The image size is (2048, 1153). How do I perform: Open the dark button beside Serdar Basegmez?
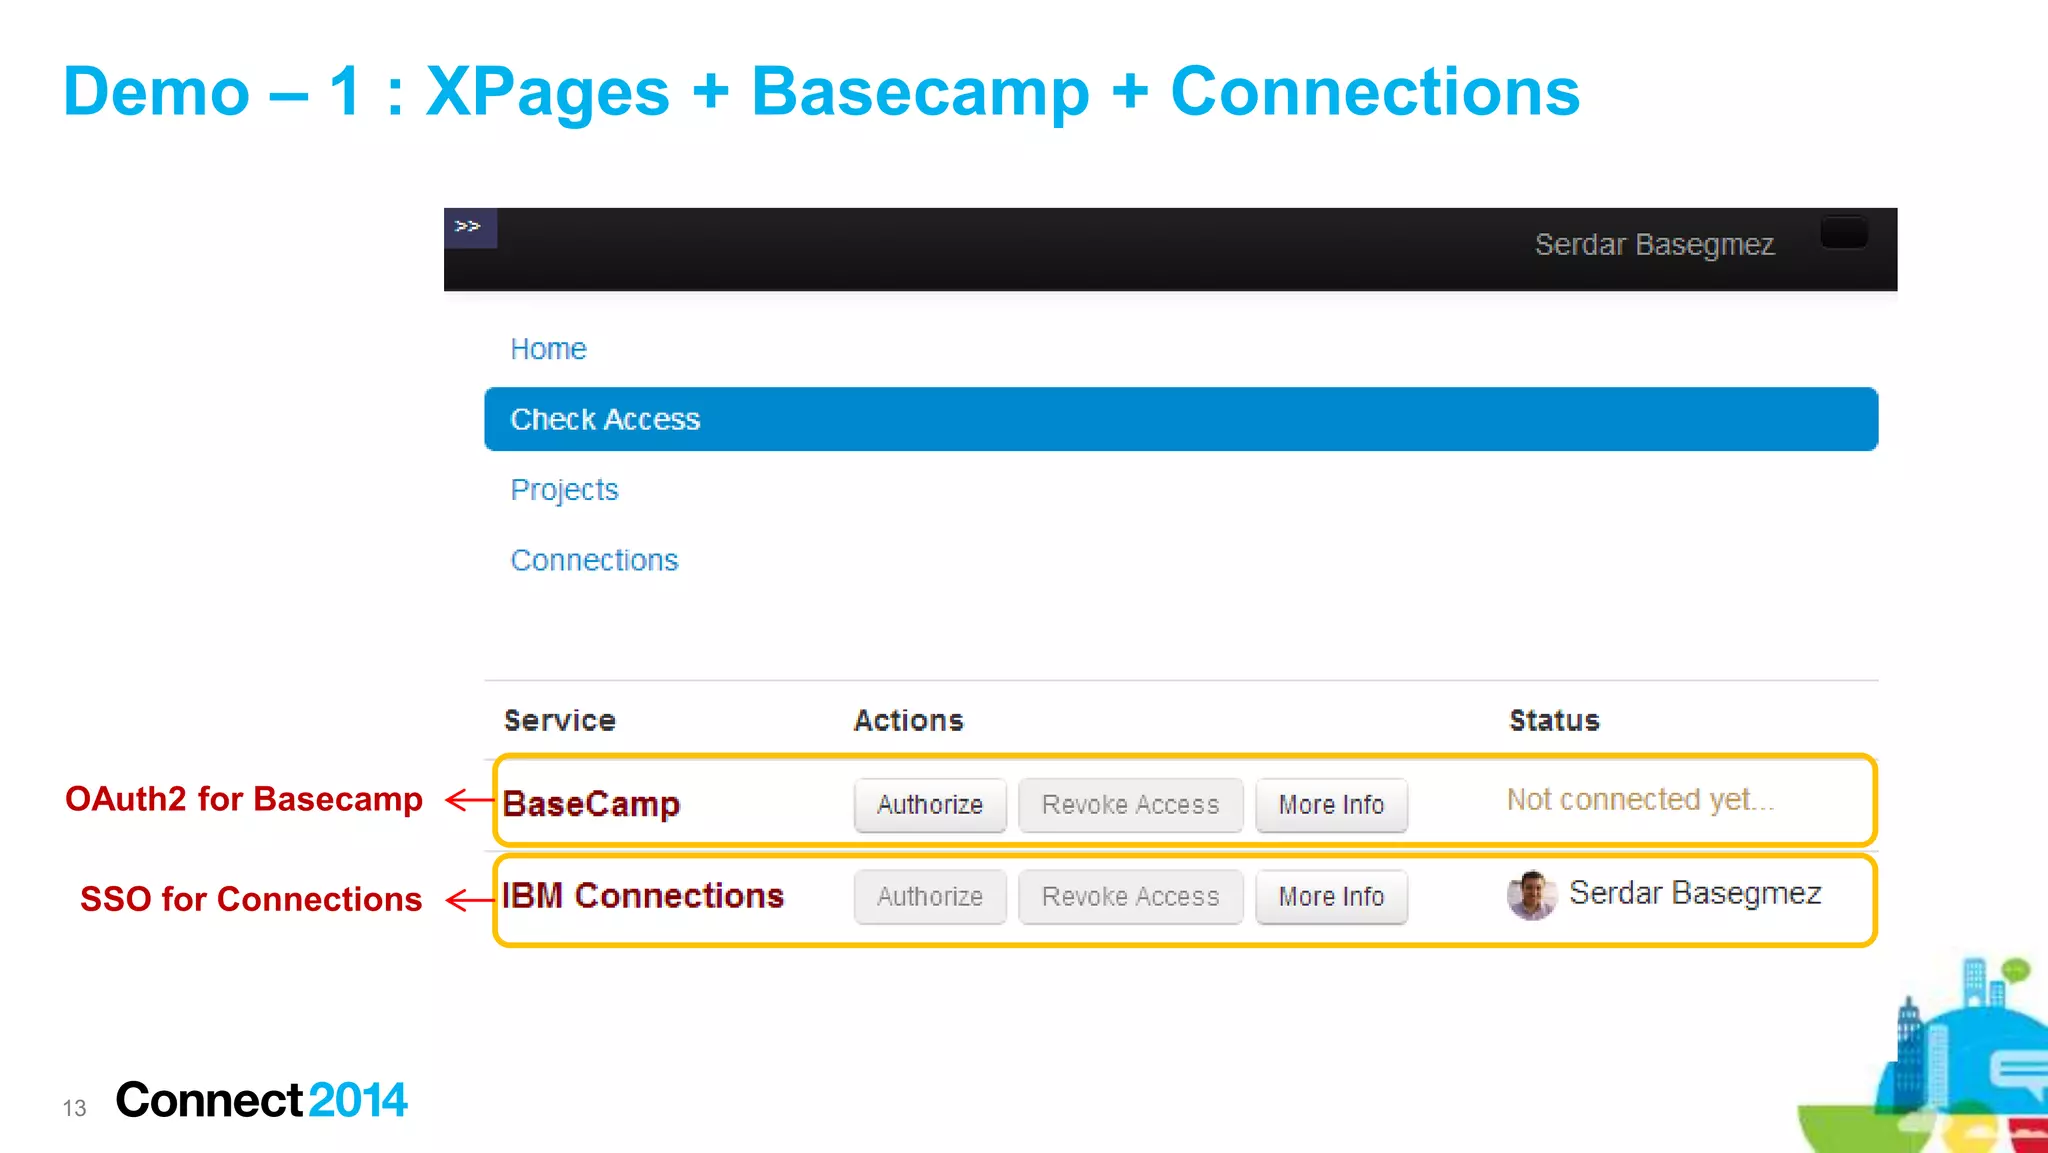(1844, 233)
